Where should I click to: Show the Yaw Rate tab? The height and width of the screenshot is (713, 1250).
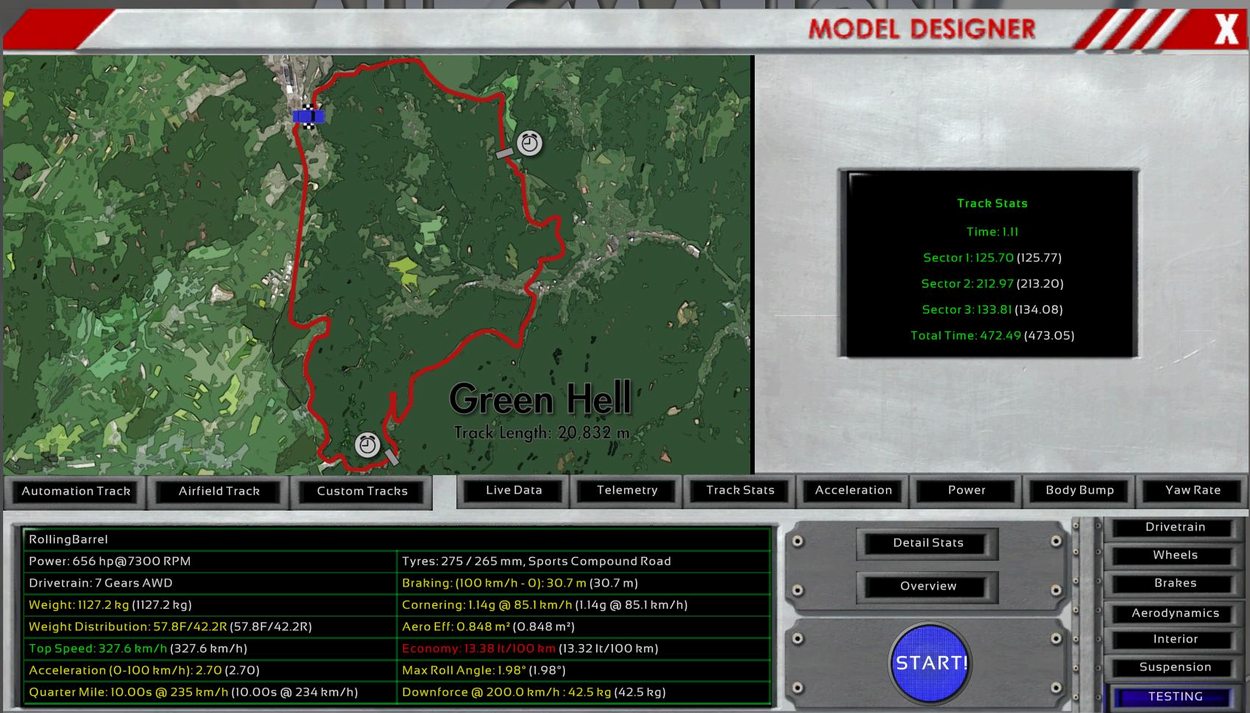tap(1193, 490)
